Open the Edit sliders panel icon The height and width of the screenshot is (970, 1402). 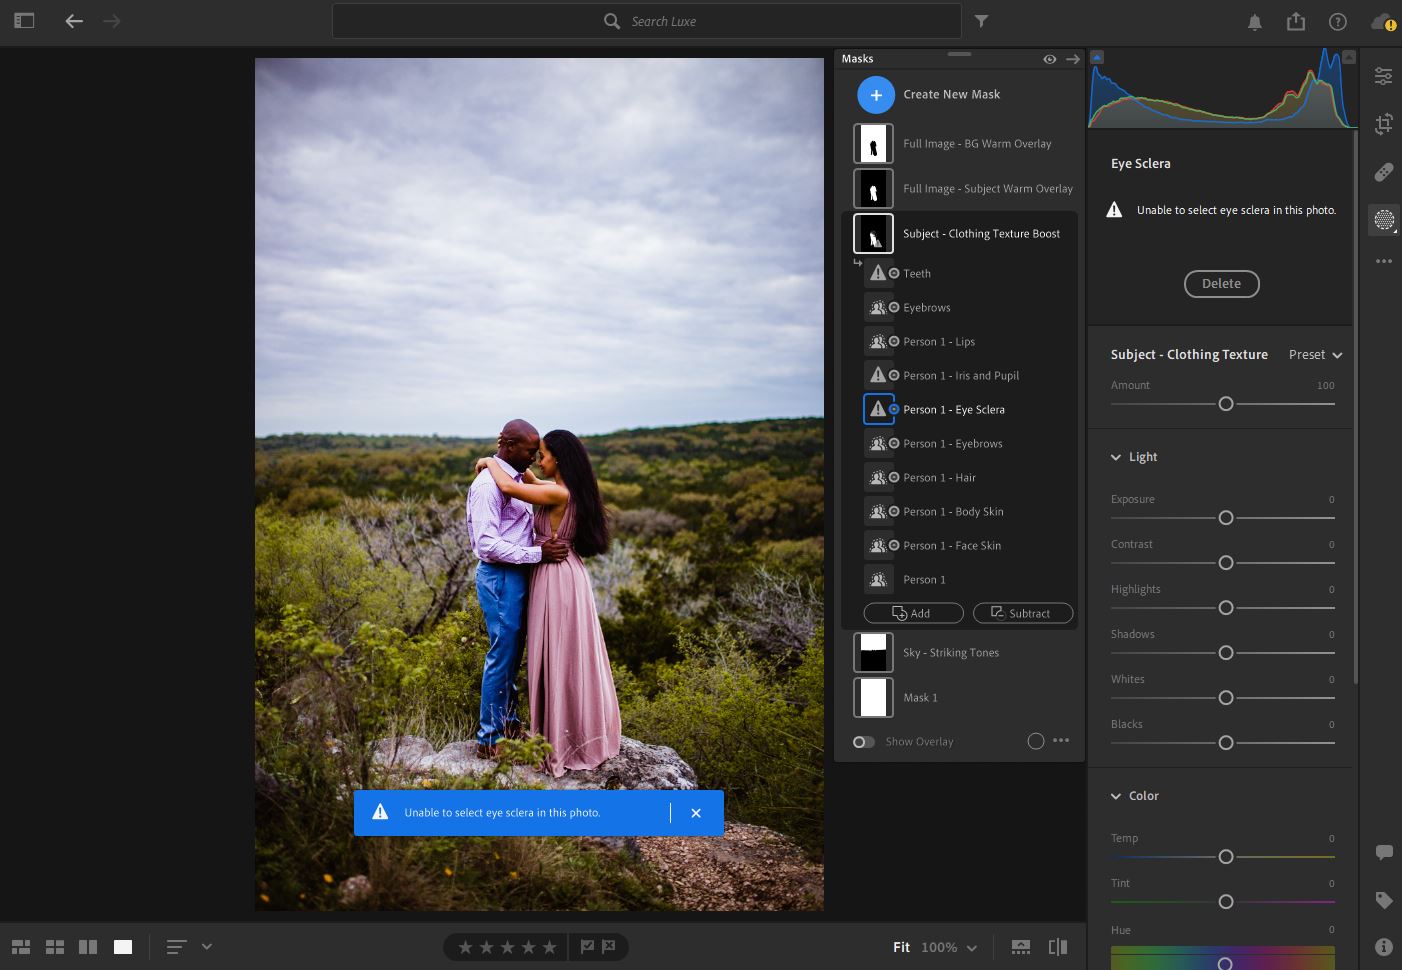1384,76
